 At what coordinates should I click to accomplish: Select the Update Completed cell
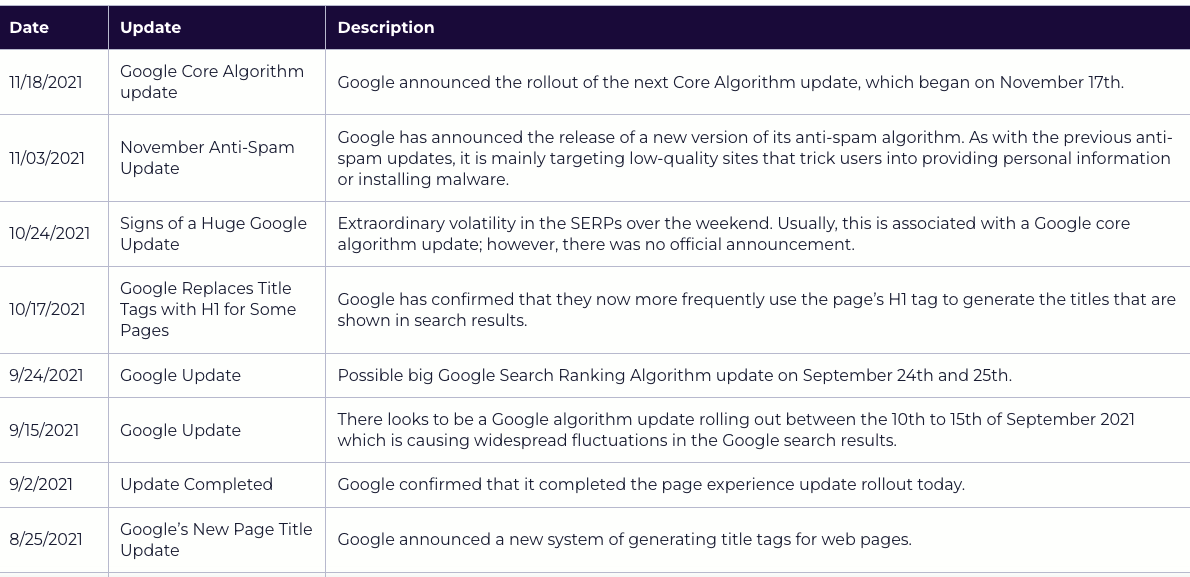[217, 484]
